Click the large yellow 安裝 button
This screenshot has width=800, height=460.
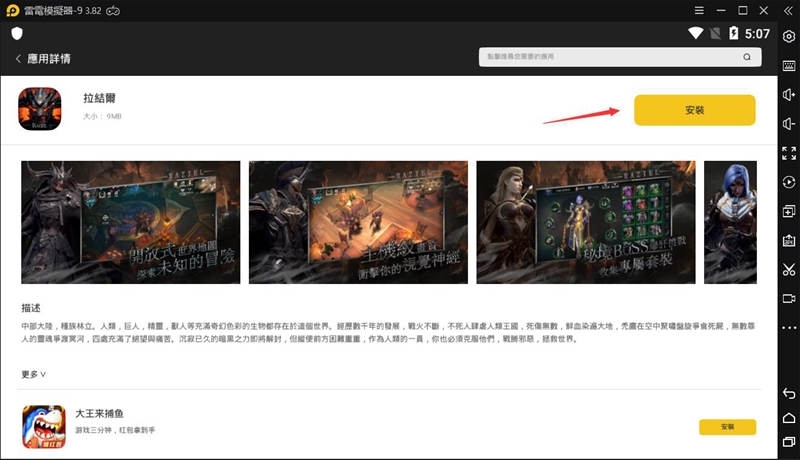(694, 110)
